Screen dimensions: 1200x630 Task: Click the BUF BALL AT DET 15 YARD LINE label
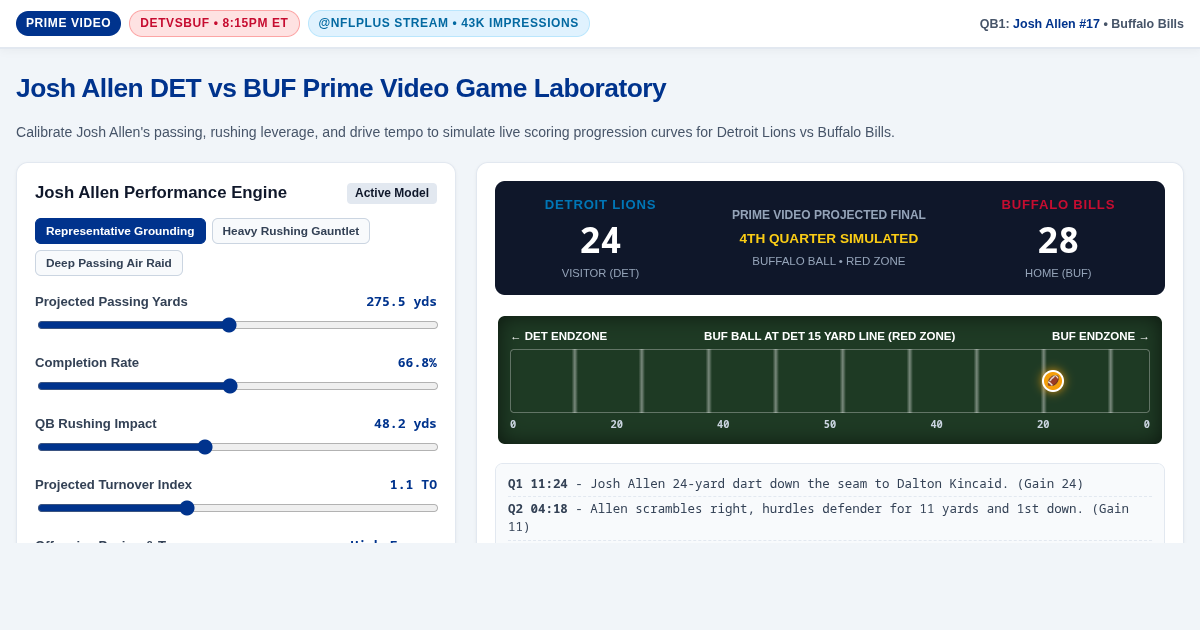click(x=829, y=336)
